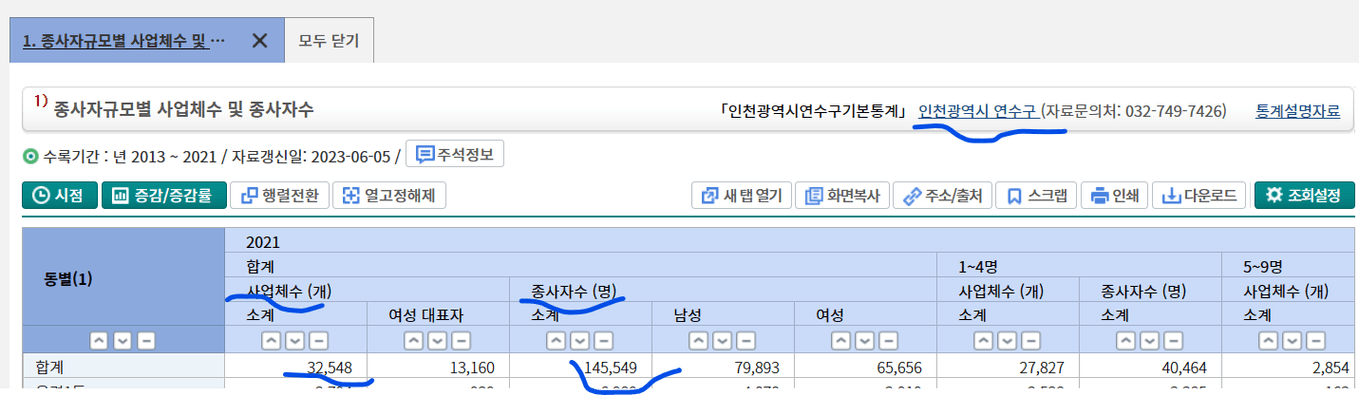The image size is (1359, 397).
Task: Copy the screen with 화면복사
Action: 842,195
